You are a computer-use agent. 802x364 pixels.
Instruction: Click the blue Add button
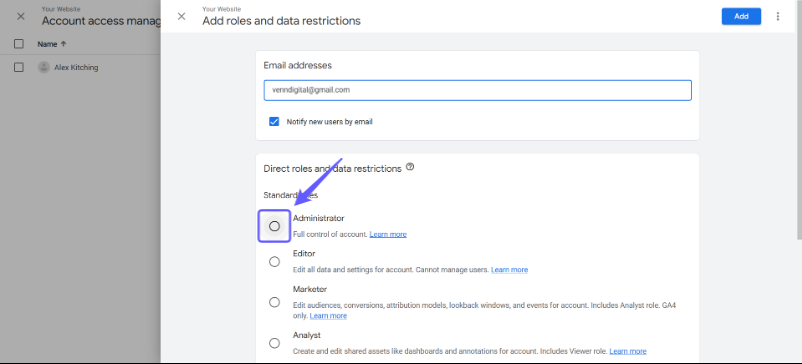coord(741,16)
